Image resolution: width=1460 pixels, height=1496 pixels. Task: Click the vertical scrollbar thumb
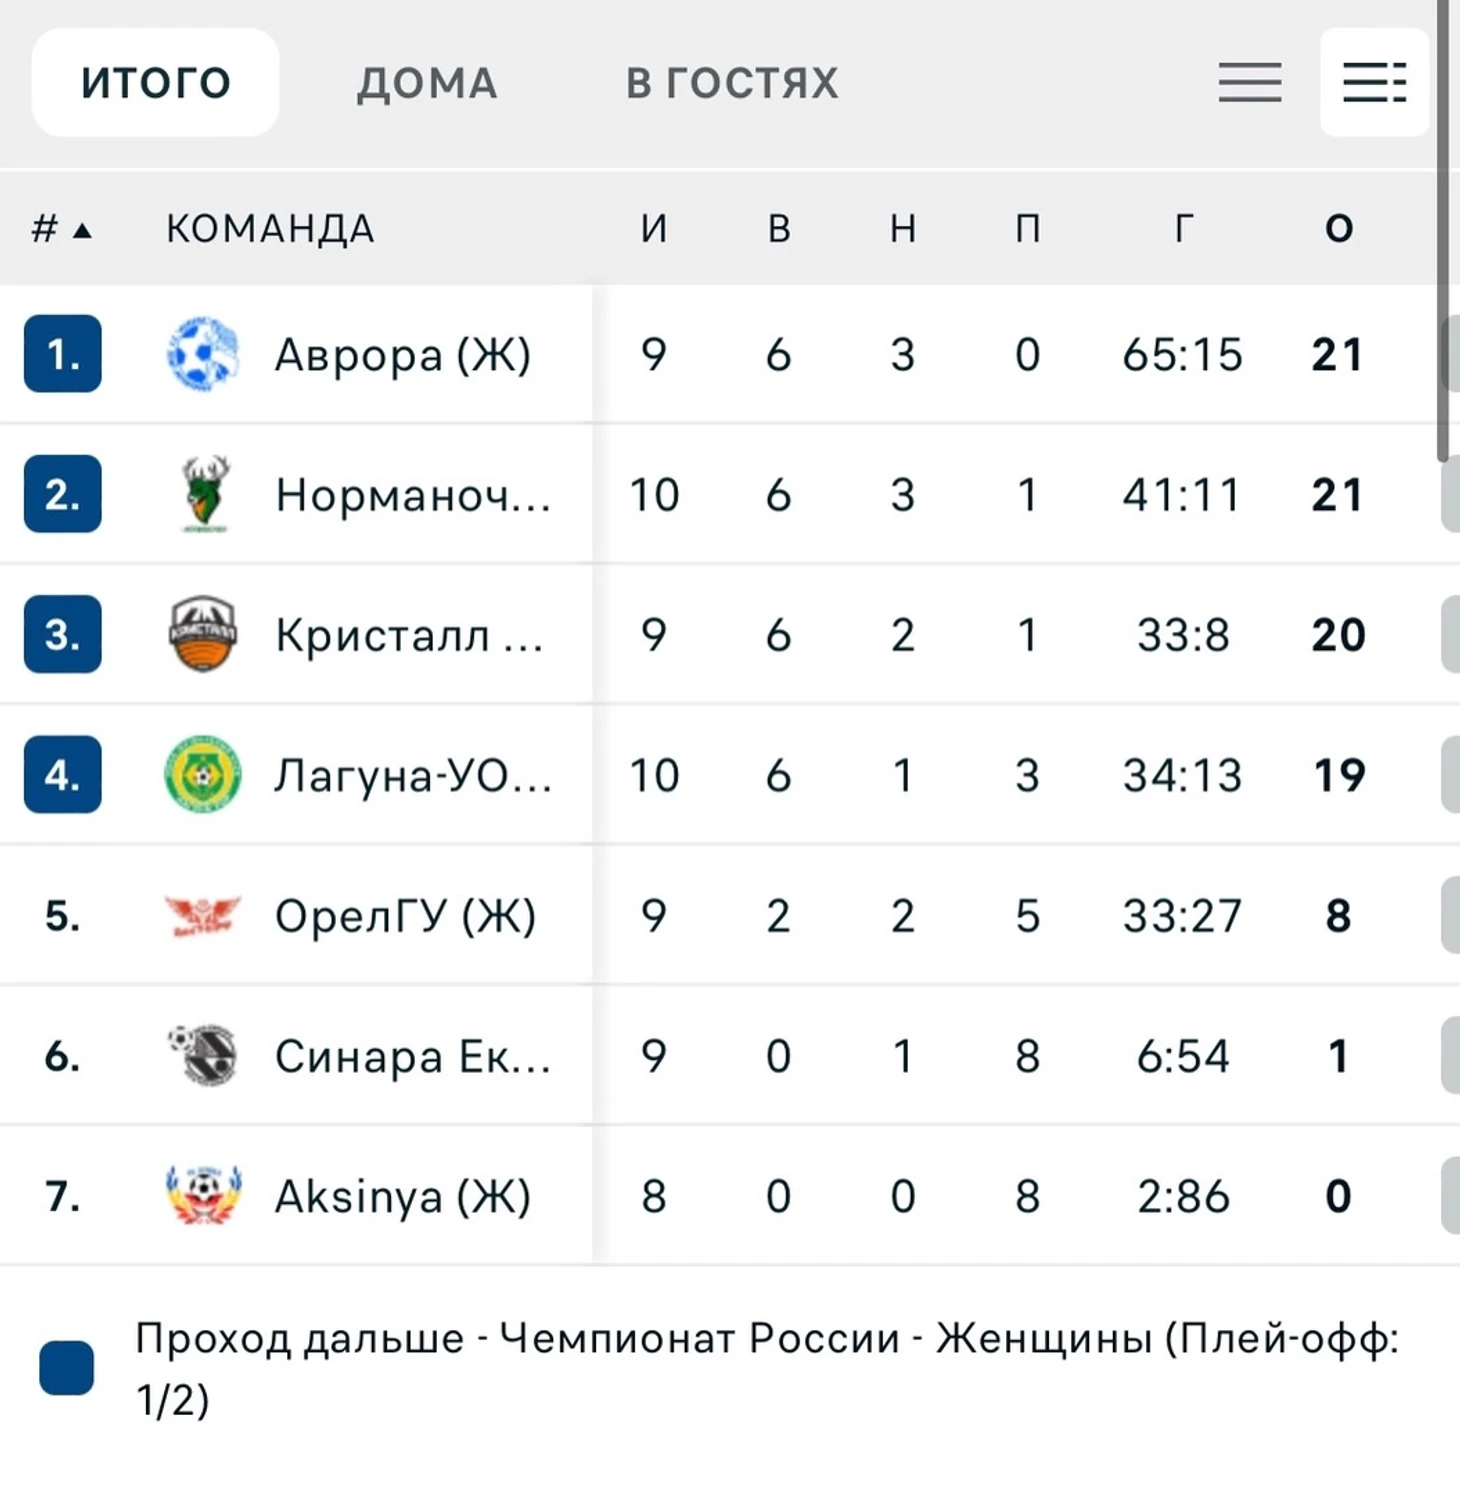coord(1442,230)
